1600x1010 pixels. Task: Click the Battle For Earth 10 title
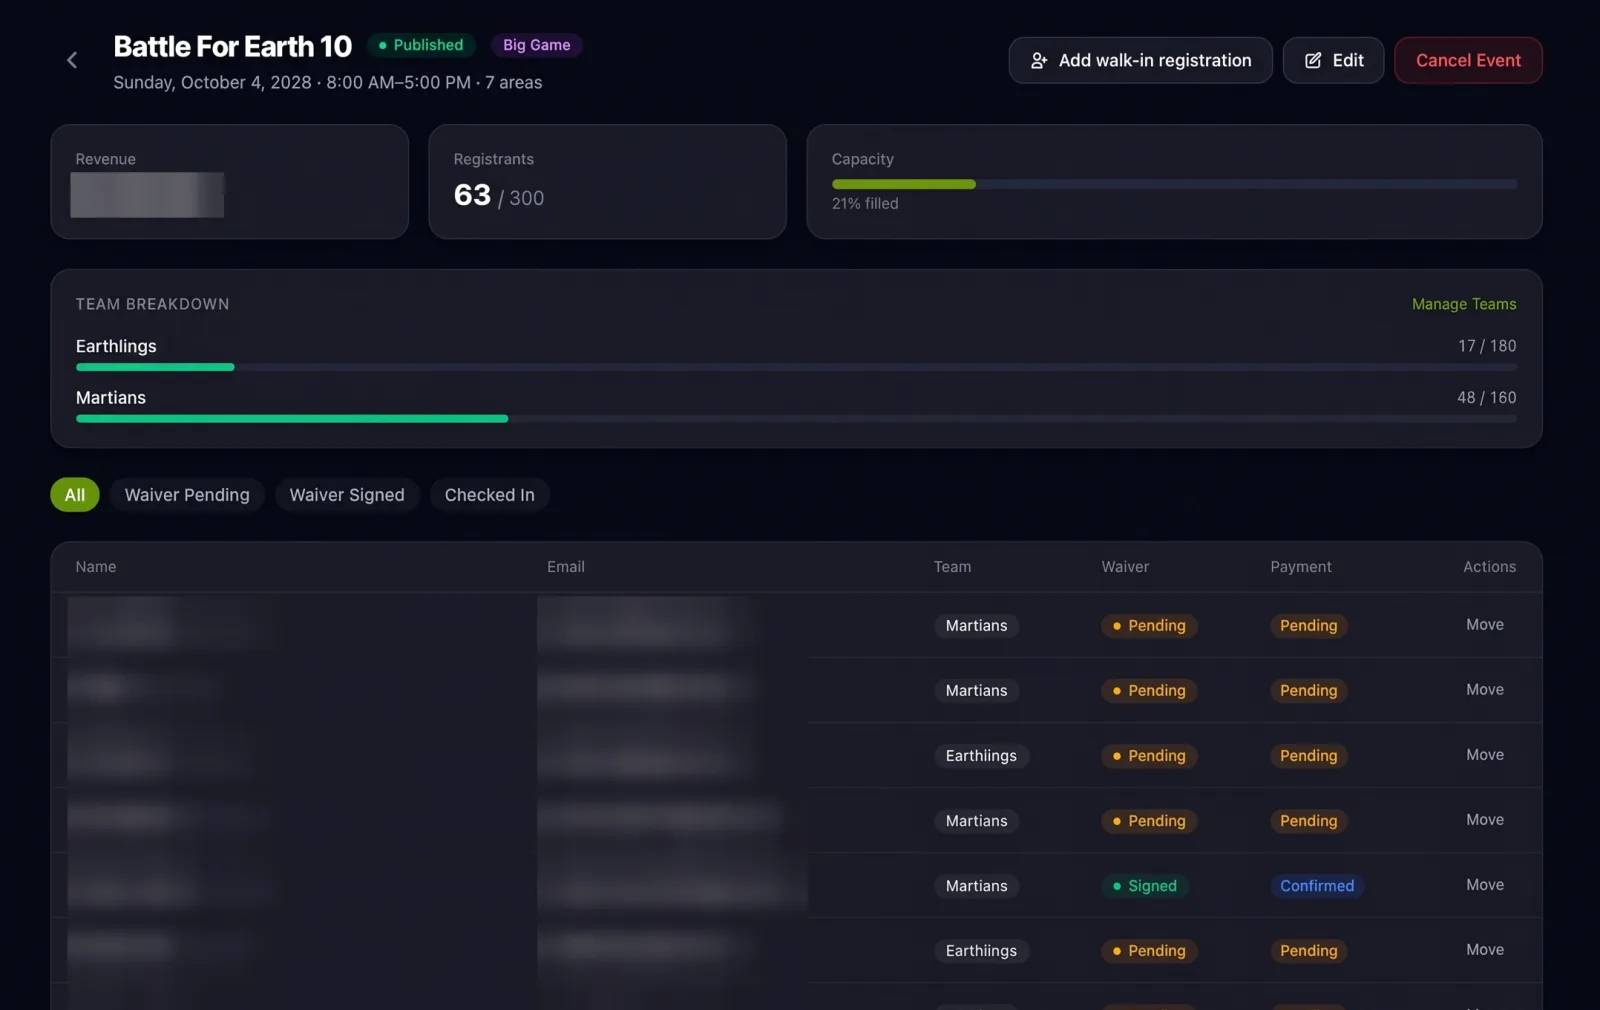coord(232,46)
